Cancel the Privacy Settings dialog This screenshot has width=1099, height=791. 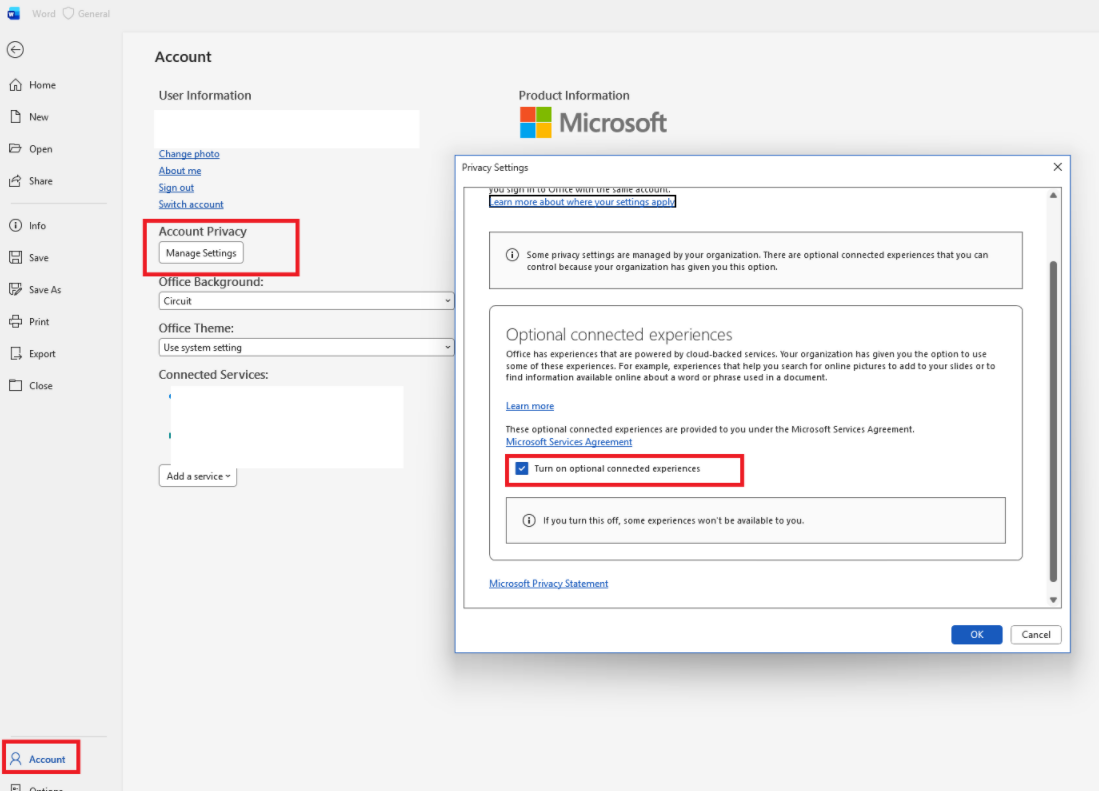[x=1035, y=635]
